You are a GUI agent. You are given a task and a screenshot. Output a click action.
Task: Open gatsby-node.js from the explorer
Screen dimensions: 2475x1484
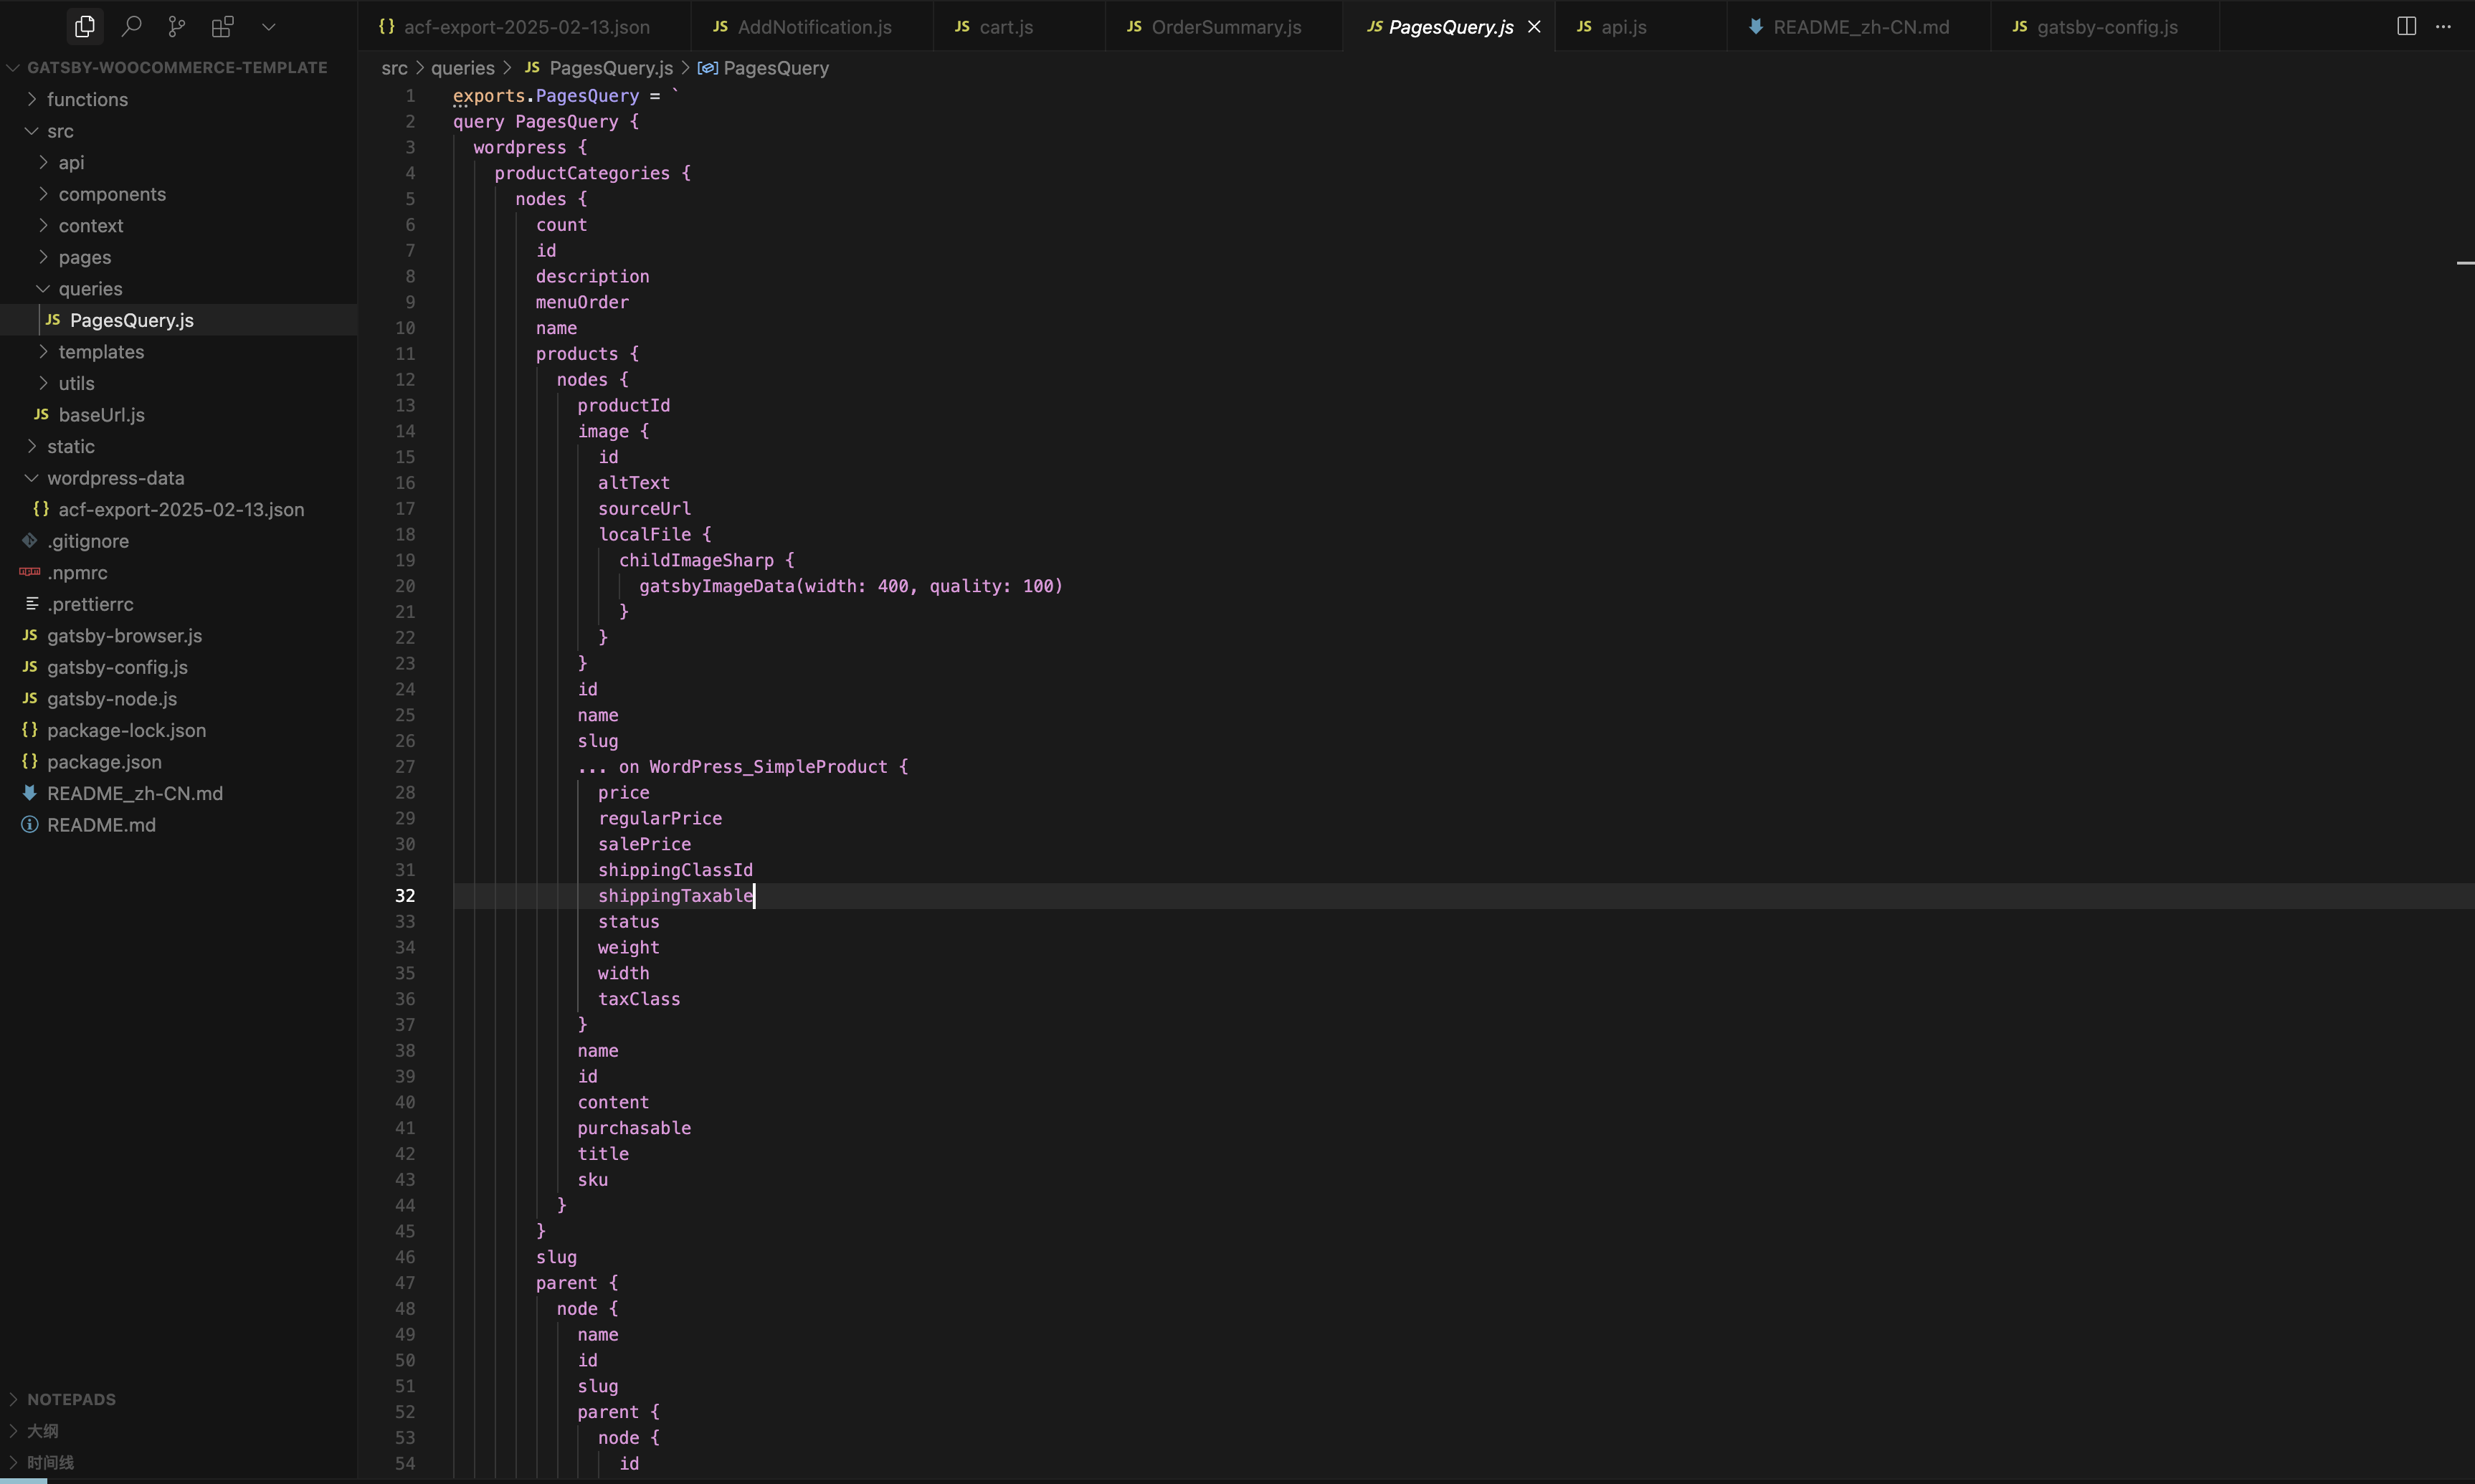112,699
